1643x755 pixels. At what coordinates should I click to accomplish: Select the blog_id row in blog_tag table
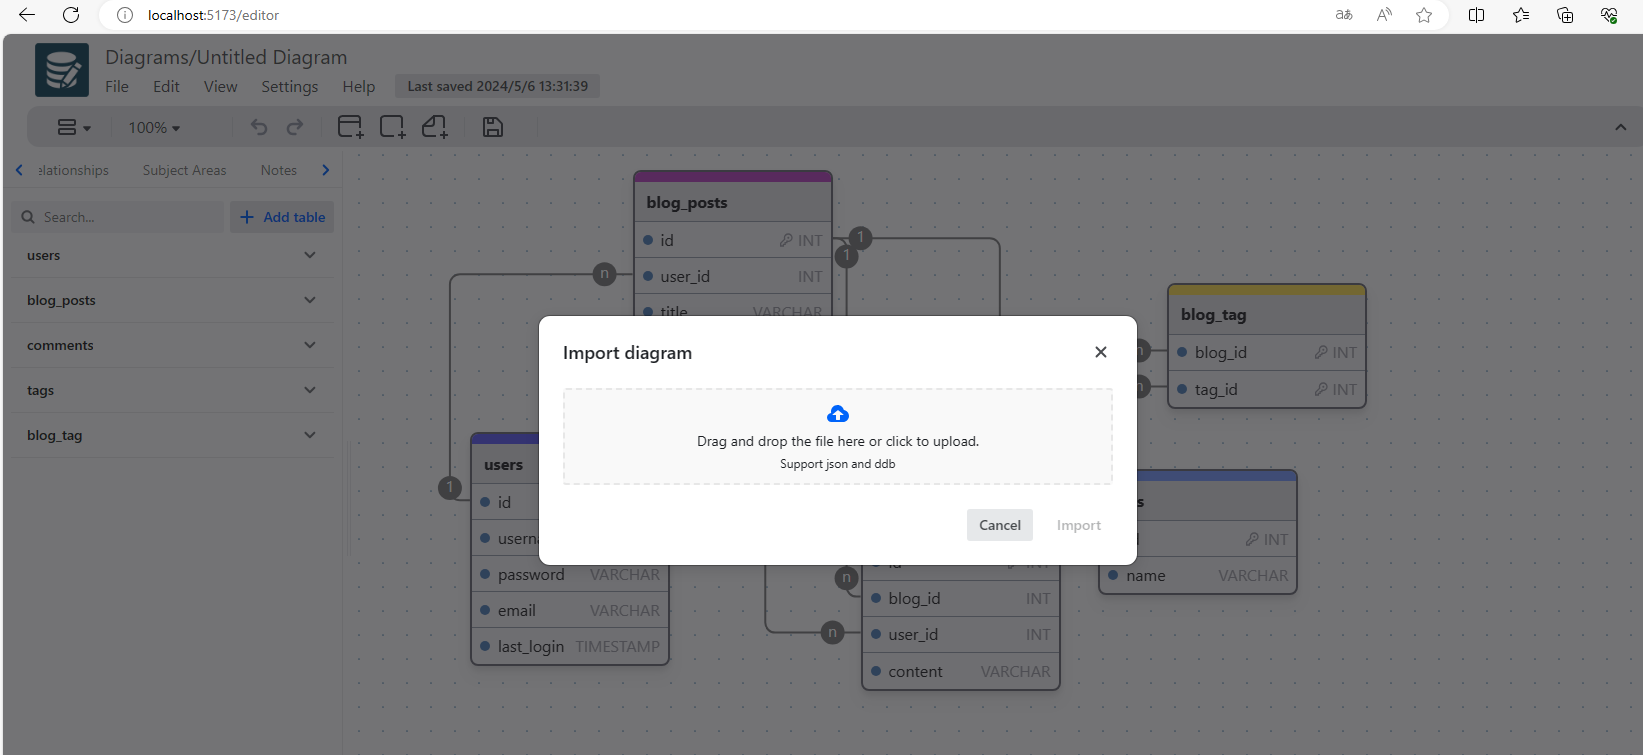click(1267, 352)
